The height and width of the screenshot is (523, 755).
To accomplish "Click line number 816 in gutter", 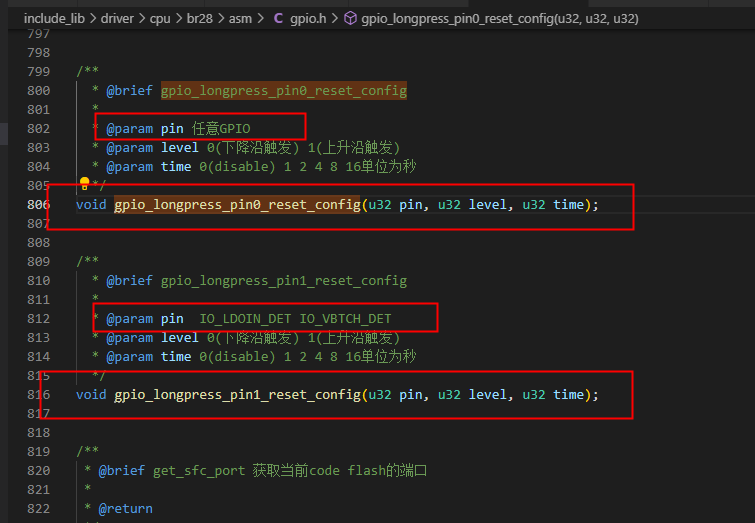I will 39,395.
